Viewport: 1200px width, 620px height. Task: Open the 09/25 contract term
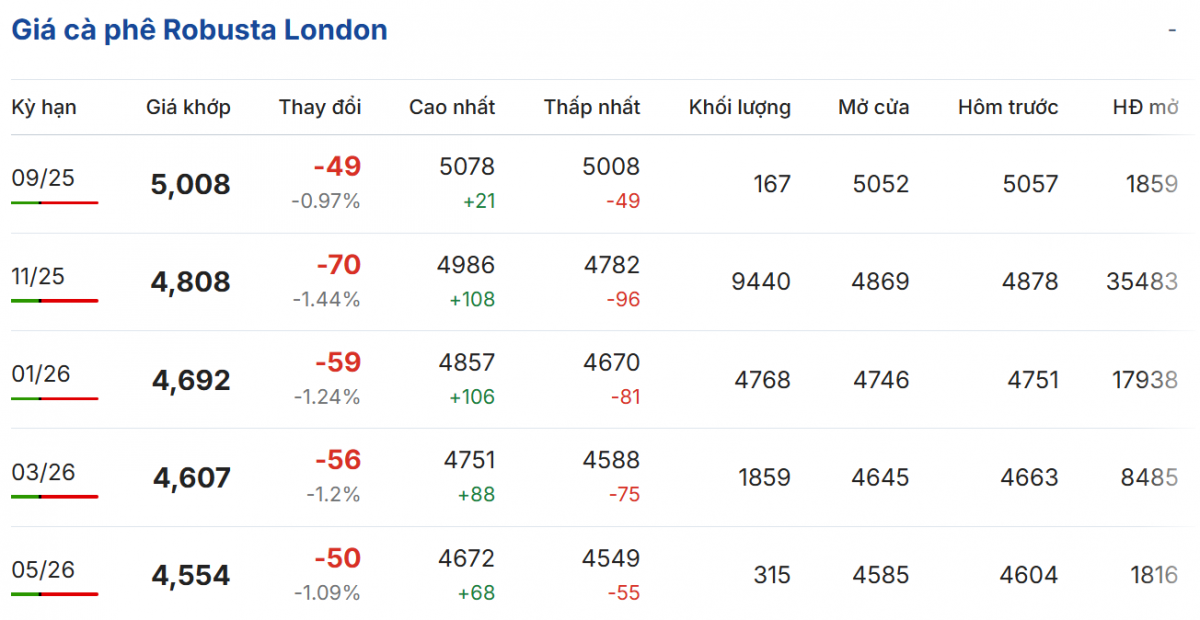43,178
